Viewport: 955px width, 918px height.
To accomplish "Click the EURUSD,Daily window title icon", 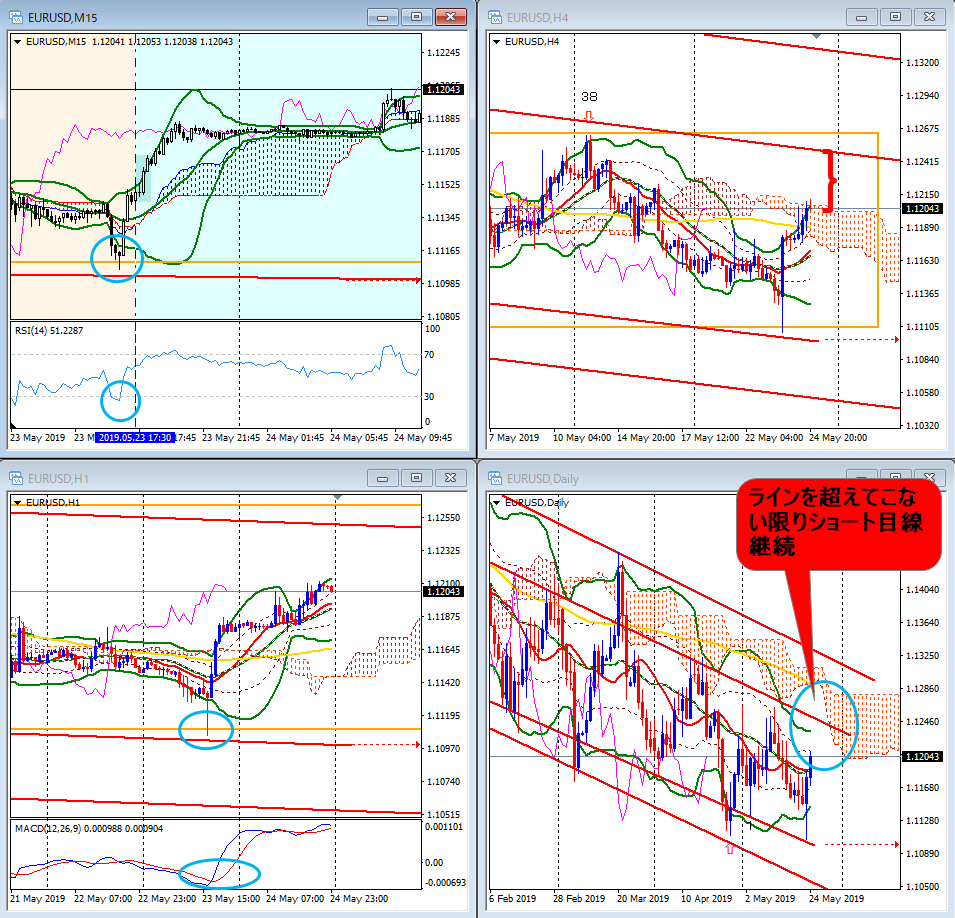I will pyautogui.click(x=495, y=478).
